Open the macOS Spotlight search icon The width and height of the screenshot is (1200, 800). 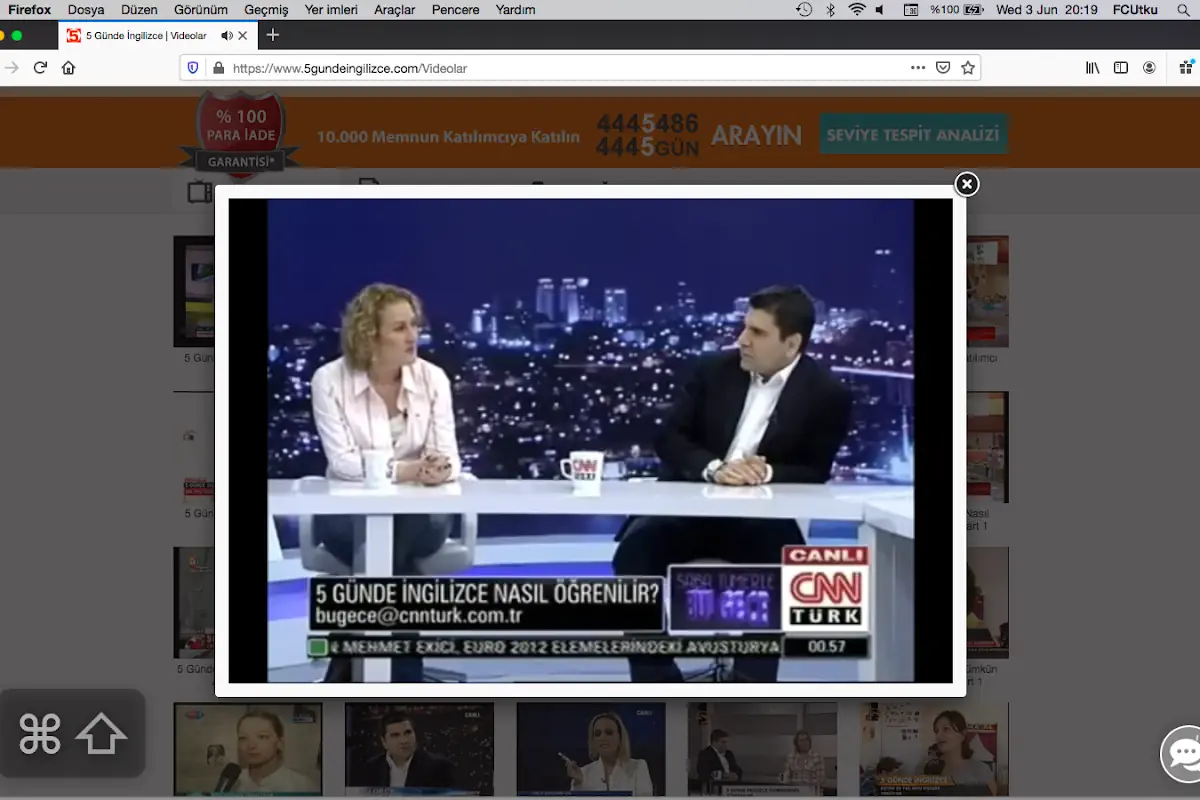click(1181, 10)
